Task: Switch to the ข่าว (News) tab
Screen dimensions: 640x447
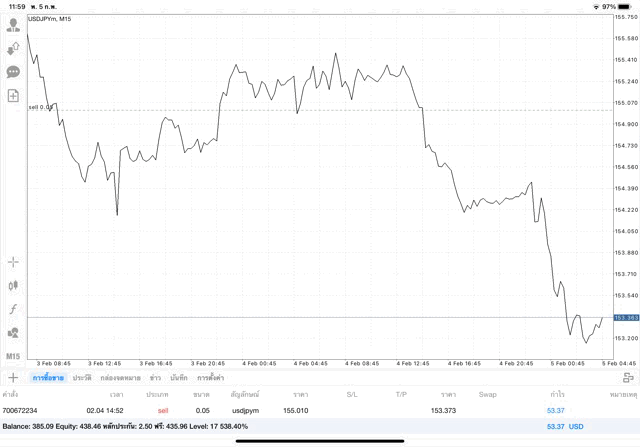Action: coord(155,378)
